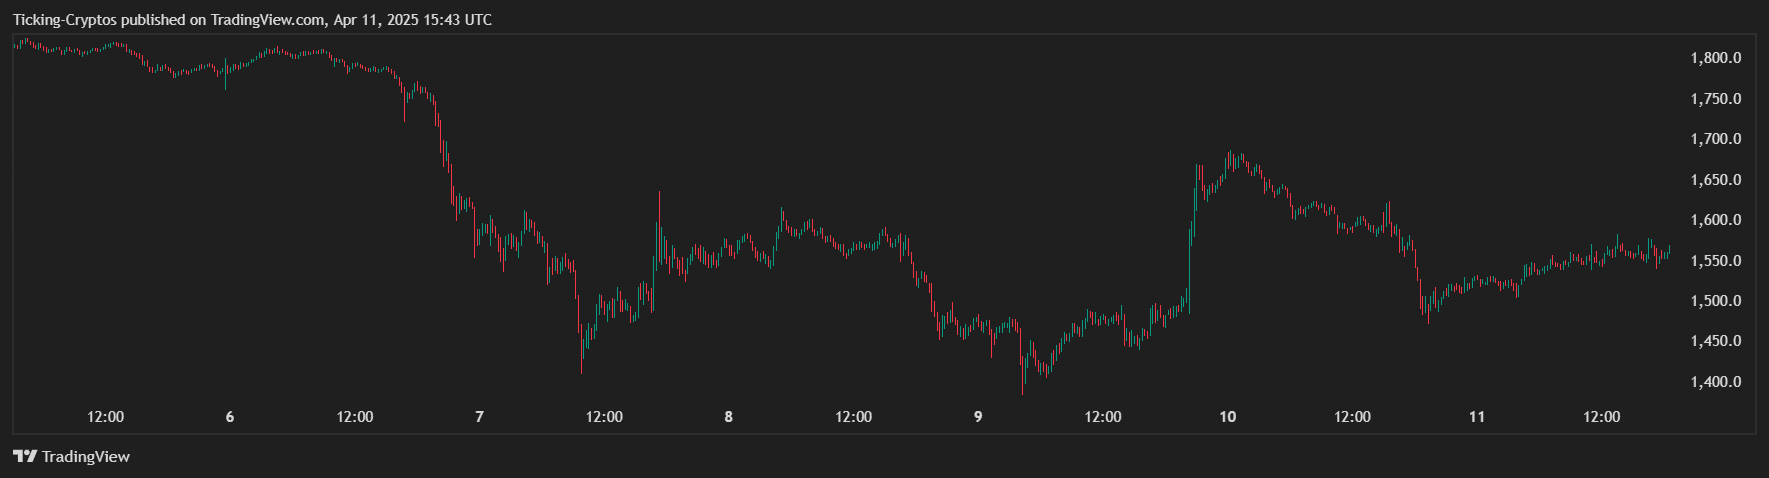The height and width of the screenshot is (478, 1769).
Task: Click the TradingView wordmark text
Action: [x=86, y=456]
